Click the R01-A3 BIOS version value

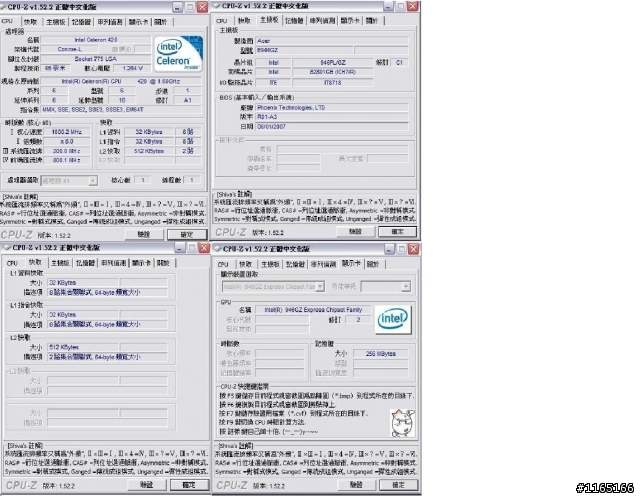click(x=332, y=117)
